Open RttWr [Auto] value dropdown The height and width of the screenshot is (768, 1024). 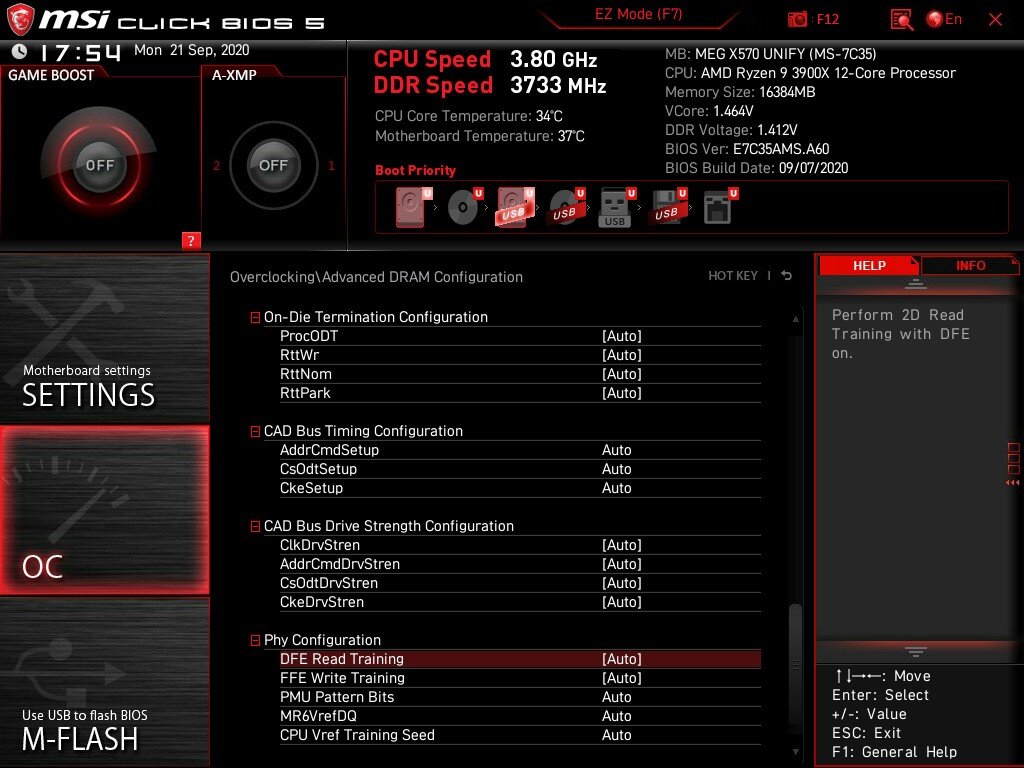point(622,355)
